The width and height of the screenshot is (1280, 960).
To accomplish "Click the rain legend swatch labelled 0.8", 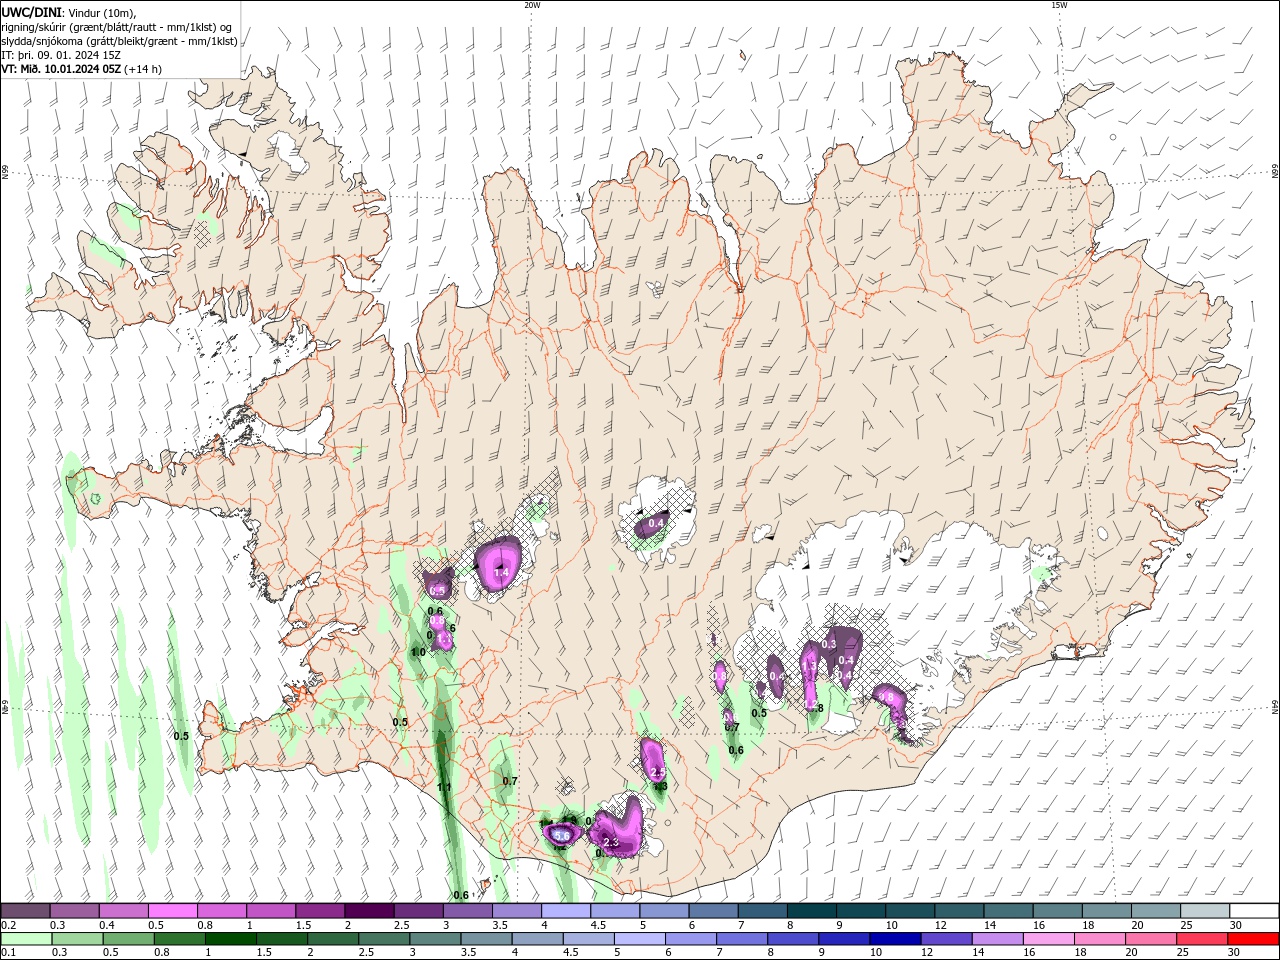I will coord(180,939).
